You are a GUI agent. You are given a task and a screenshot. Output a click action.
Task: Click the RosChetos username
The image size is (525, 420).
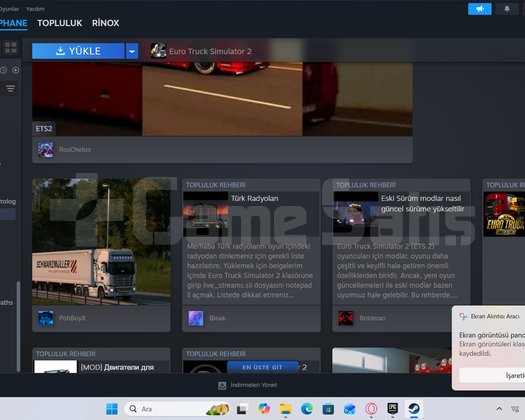click(x=75, y=149)
